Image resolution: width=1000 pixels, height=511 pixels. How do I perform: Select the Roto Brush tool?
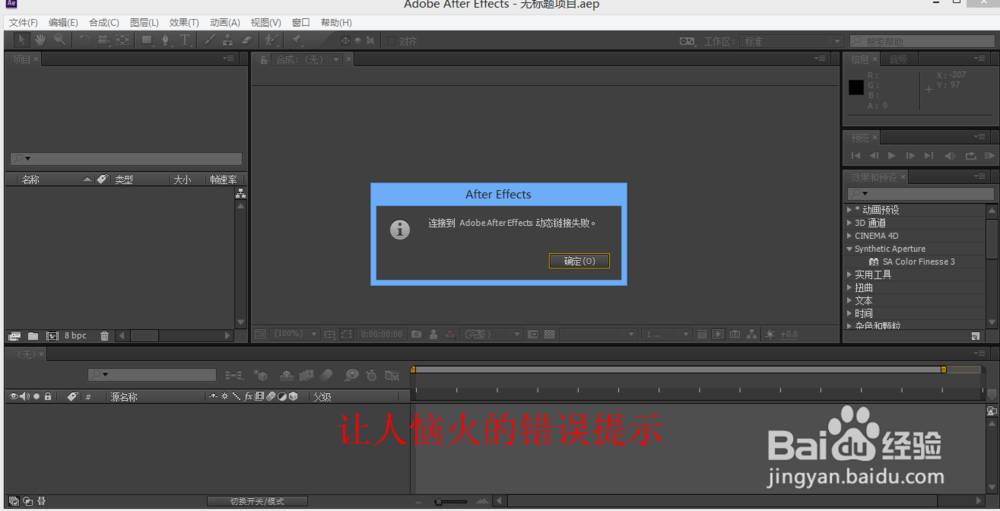pyautogui.click(x=272, y=40)
